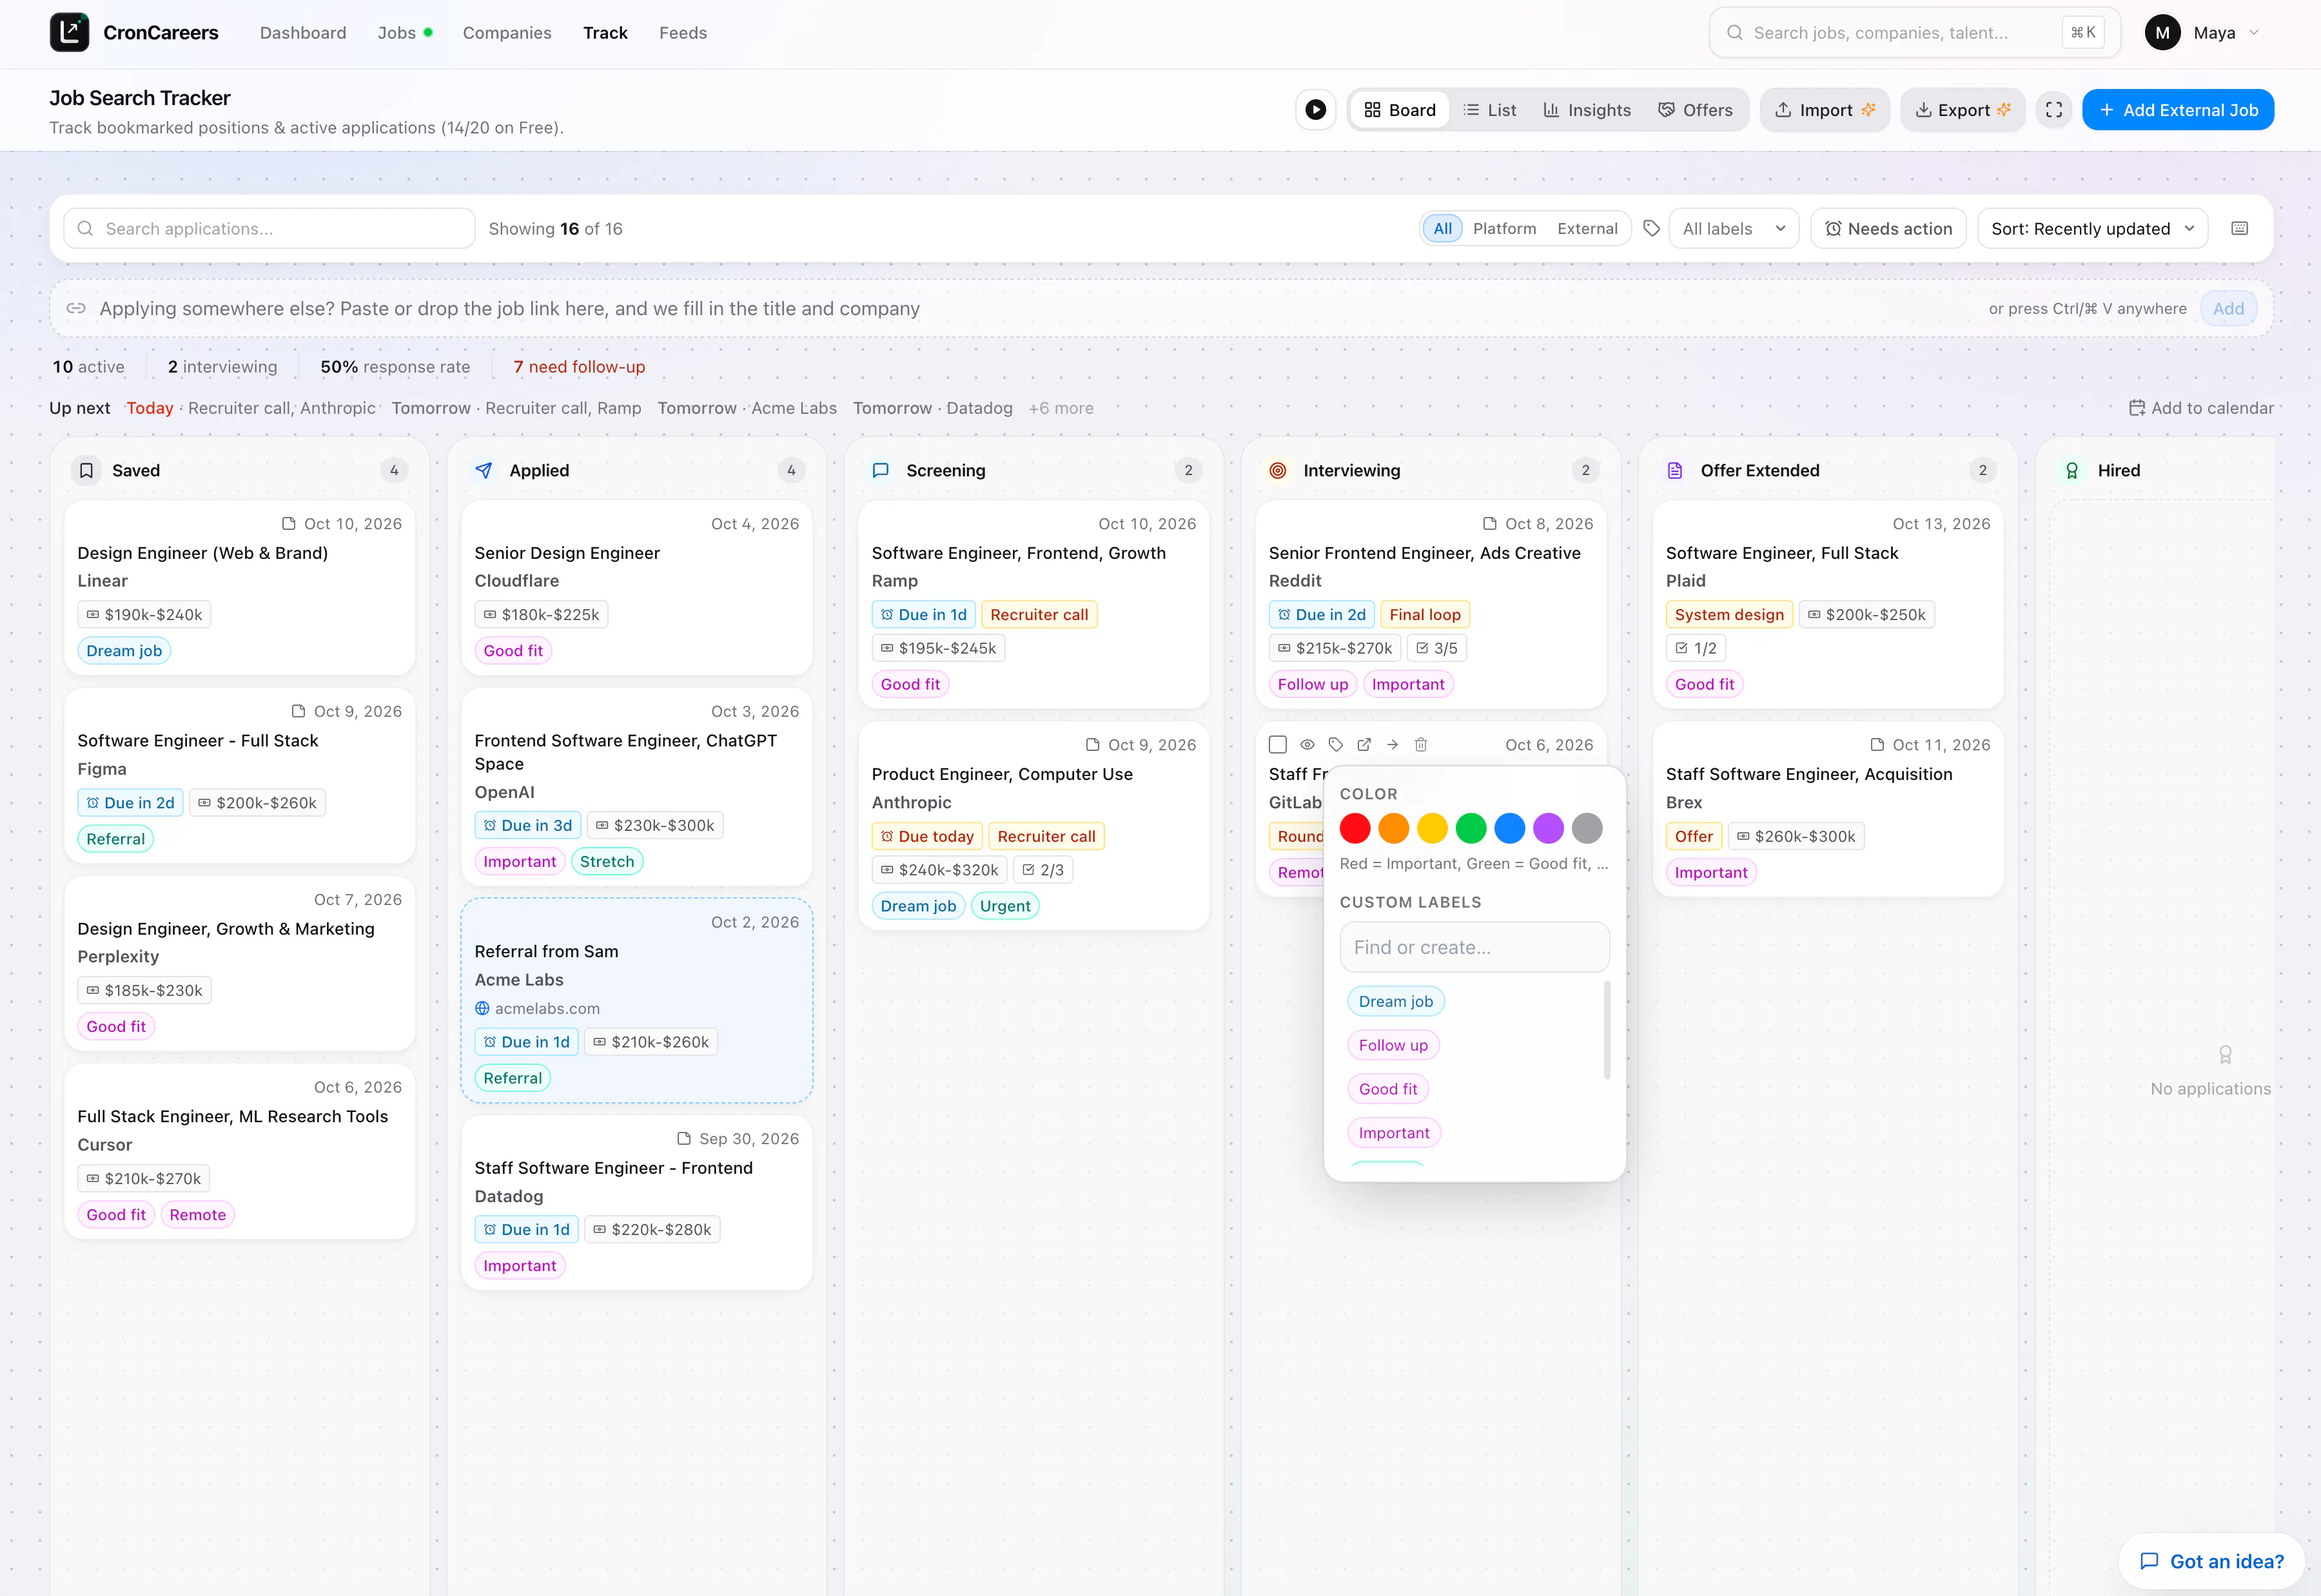Click the Screening column chat icon

pos(881,471)
